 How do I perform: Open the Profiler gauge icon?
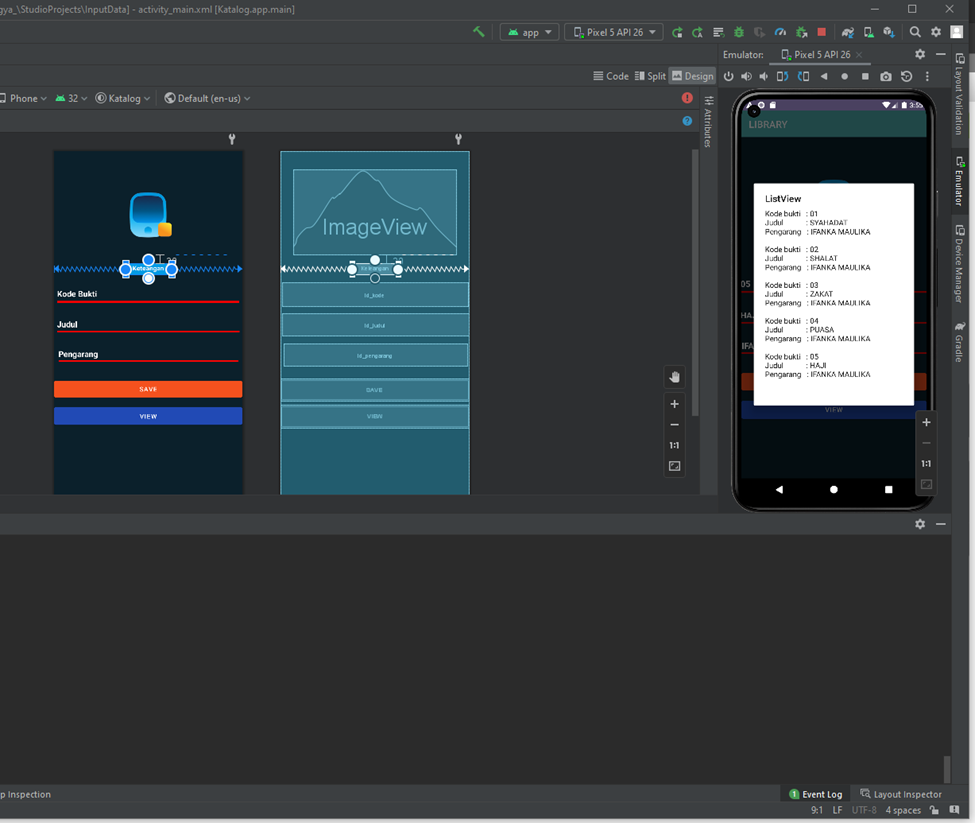[781, 32]
